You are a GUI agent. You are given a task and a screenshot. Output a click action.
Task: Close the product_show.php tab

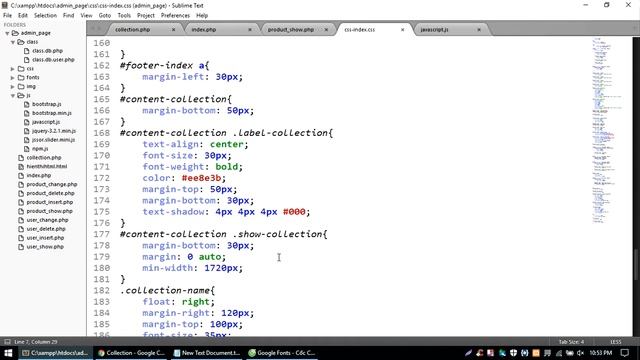tap(326, 30)
